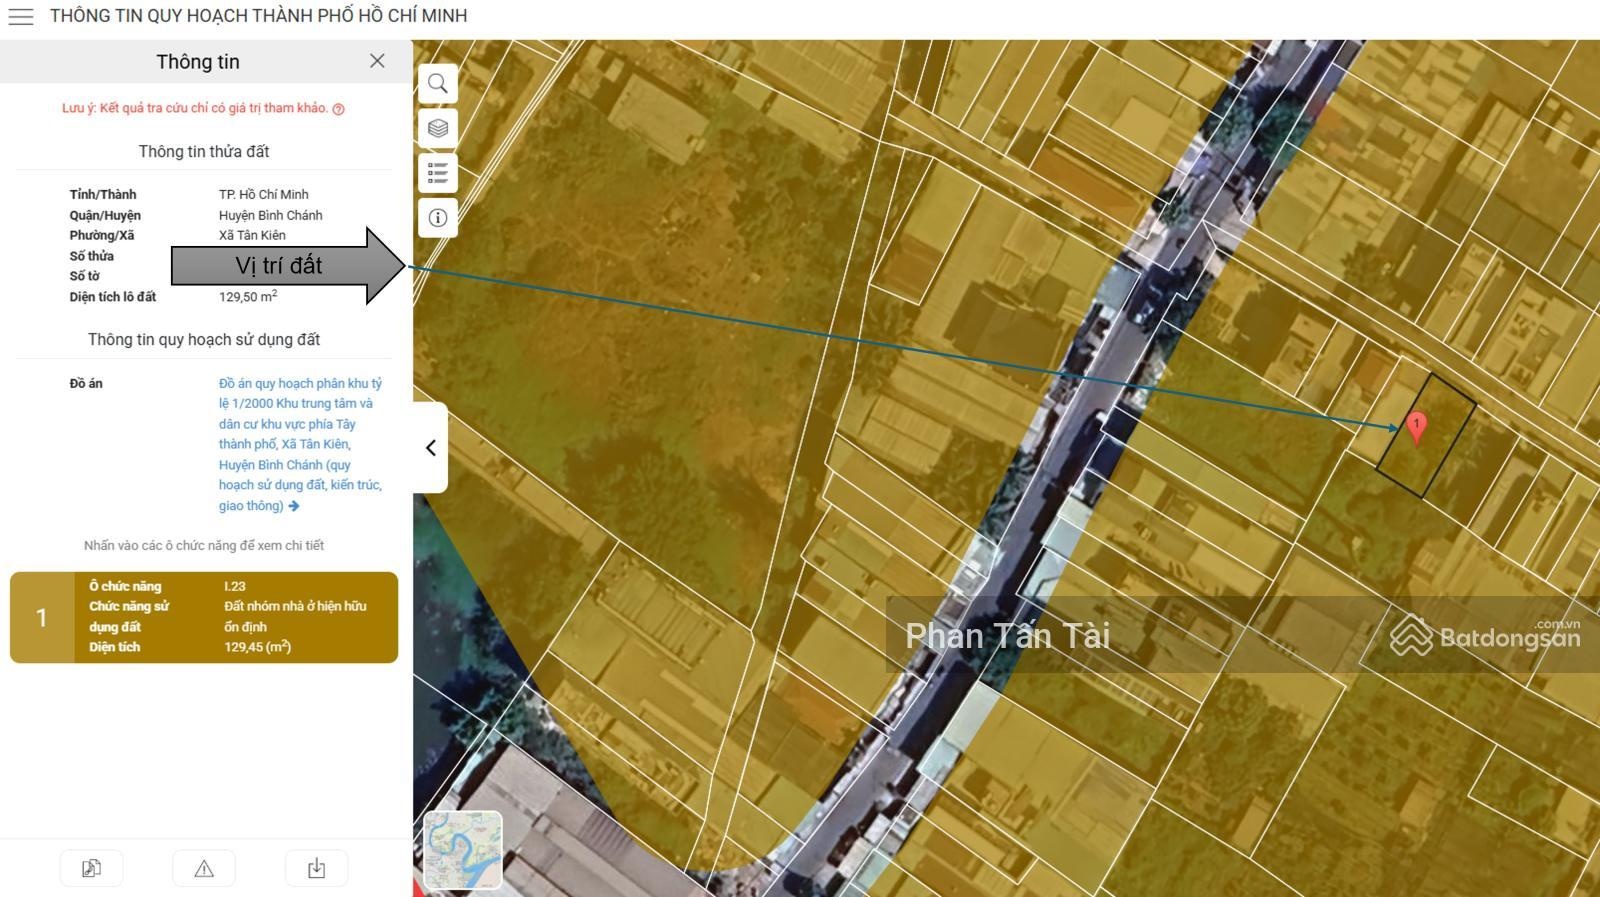Click the circled info icon on map
The image size is (1600, 897).
click(x=438, y=218)
